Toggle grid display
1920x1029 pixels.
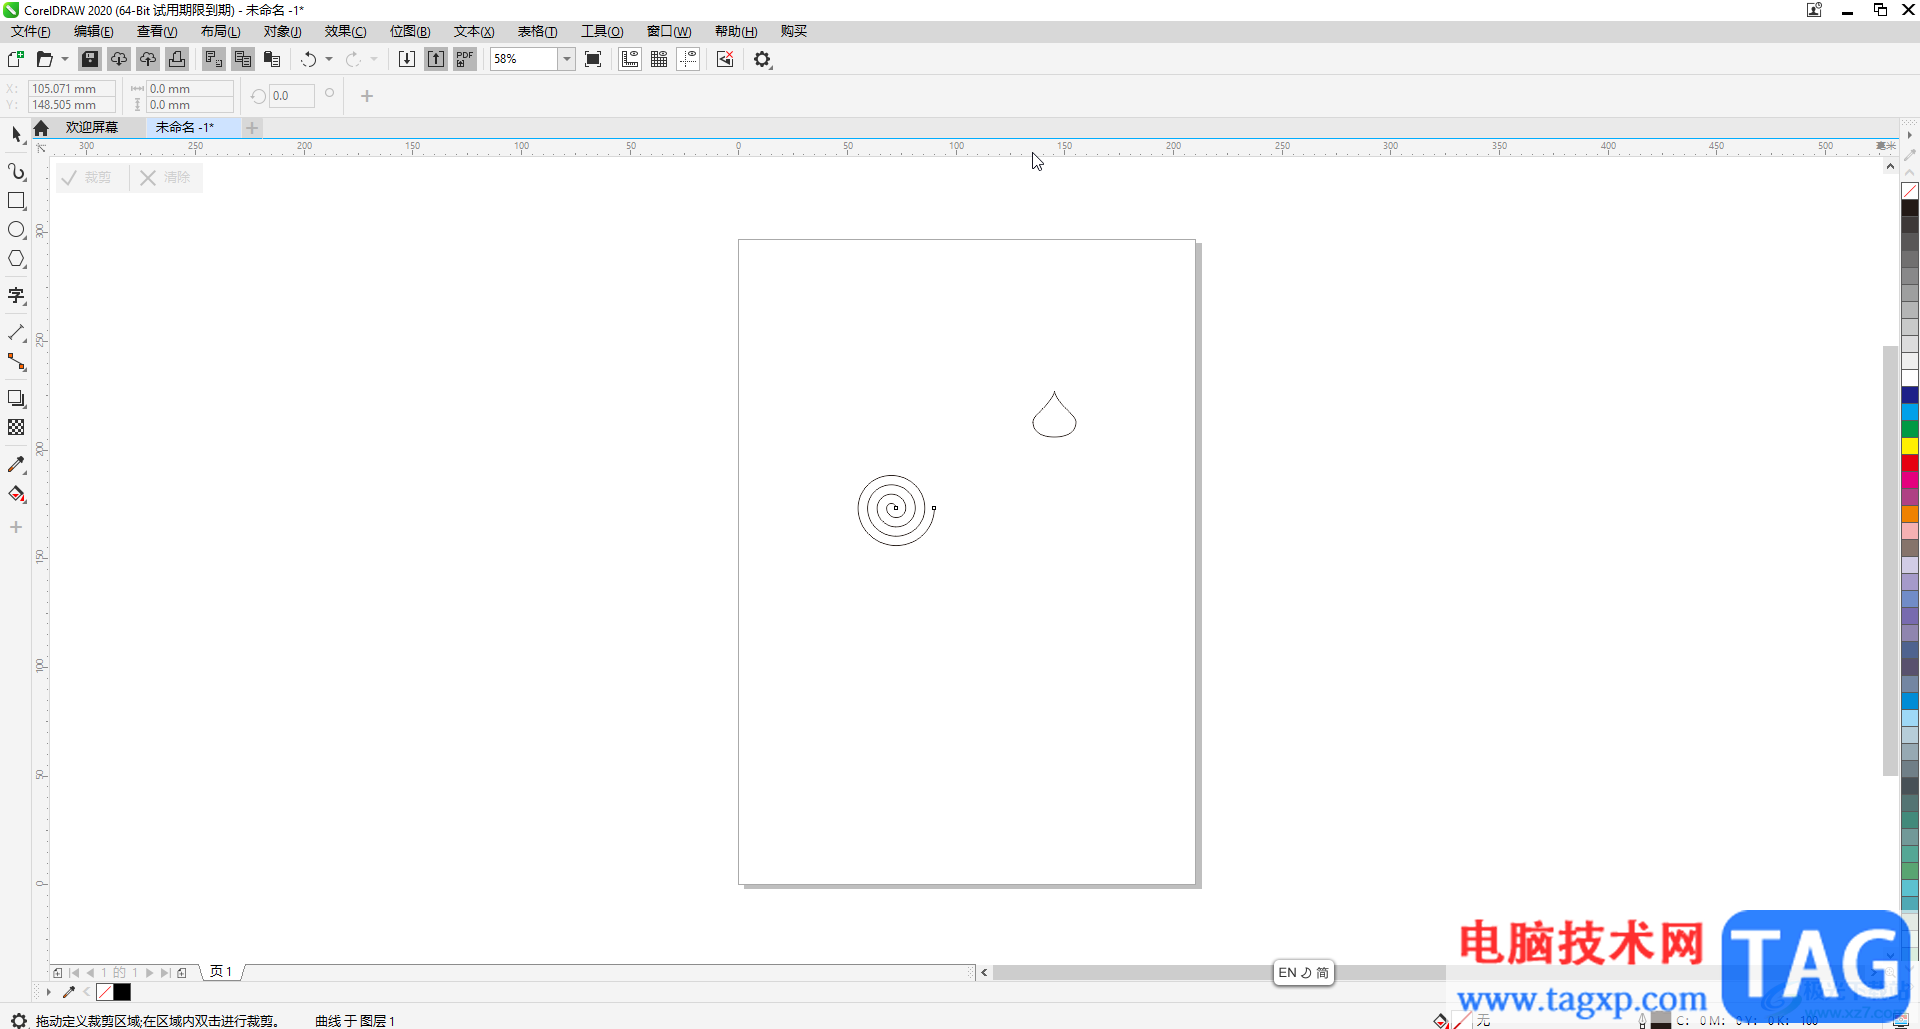pyautogui.click(x=659, y=59)
